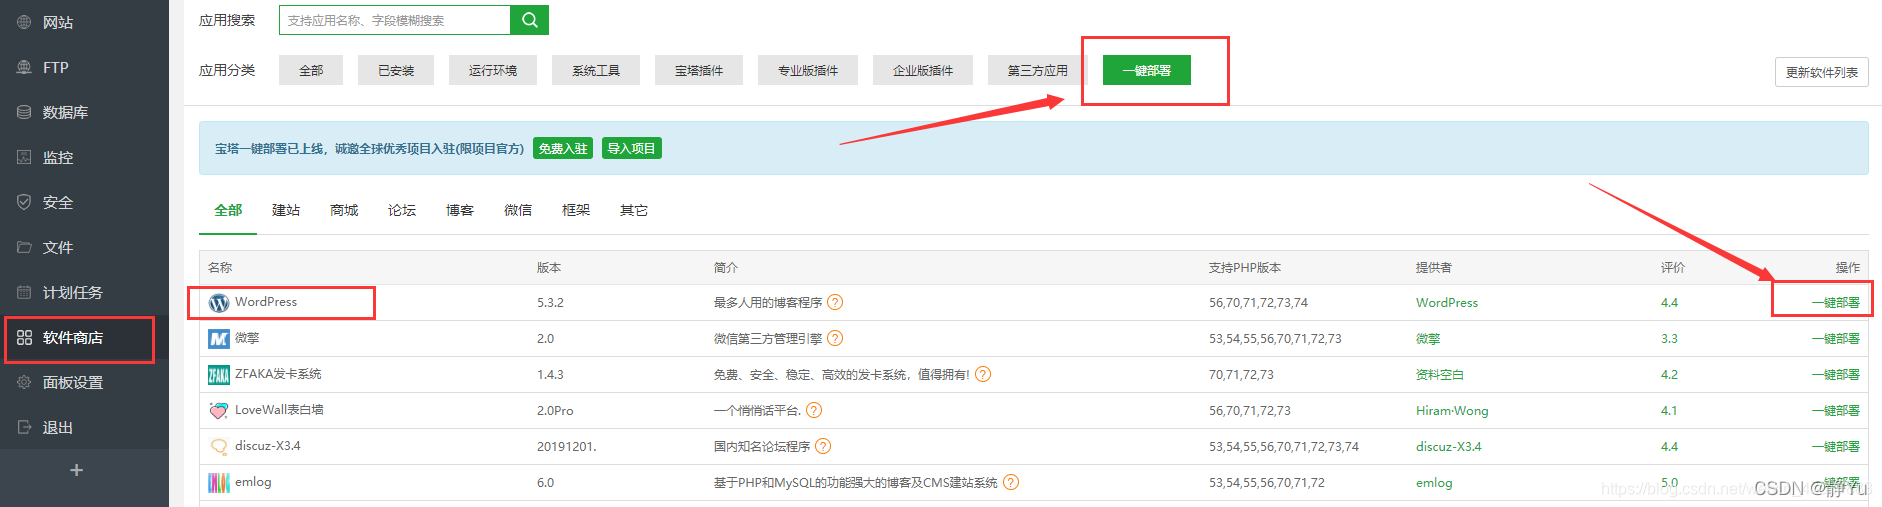
Task: Switch to the 博客 tab
Action: click(460, 210)
